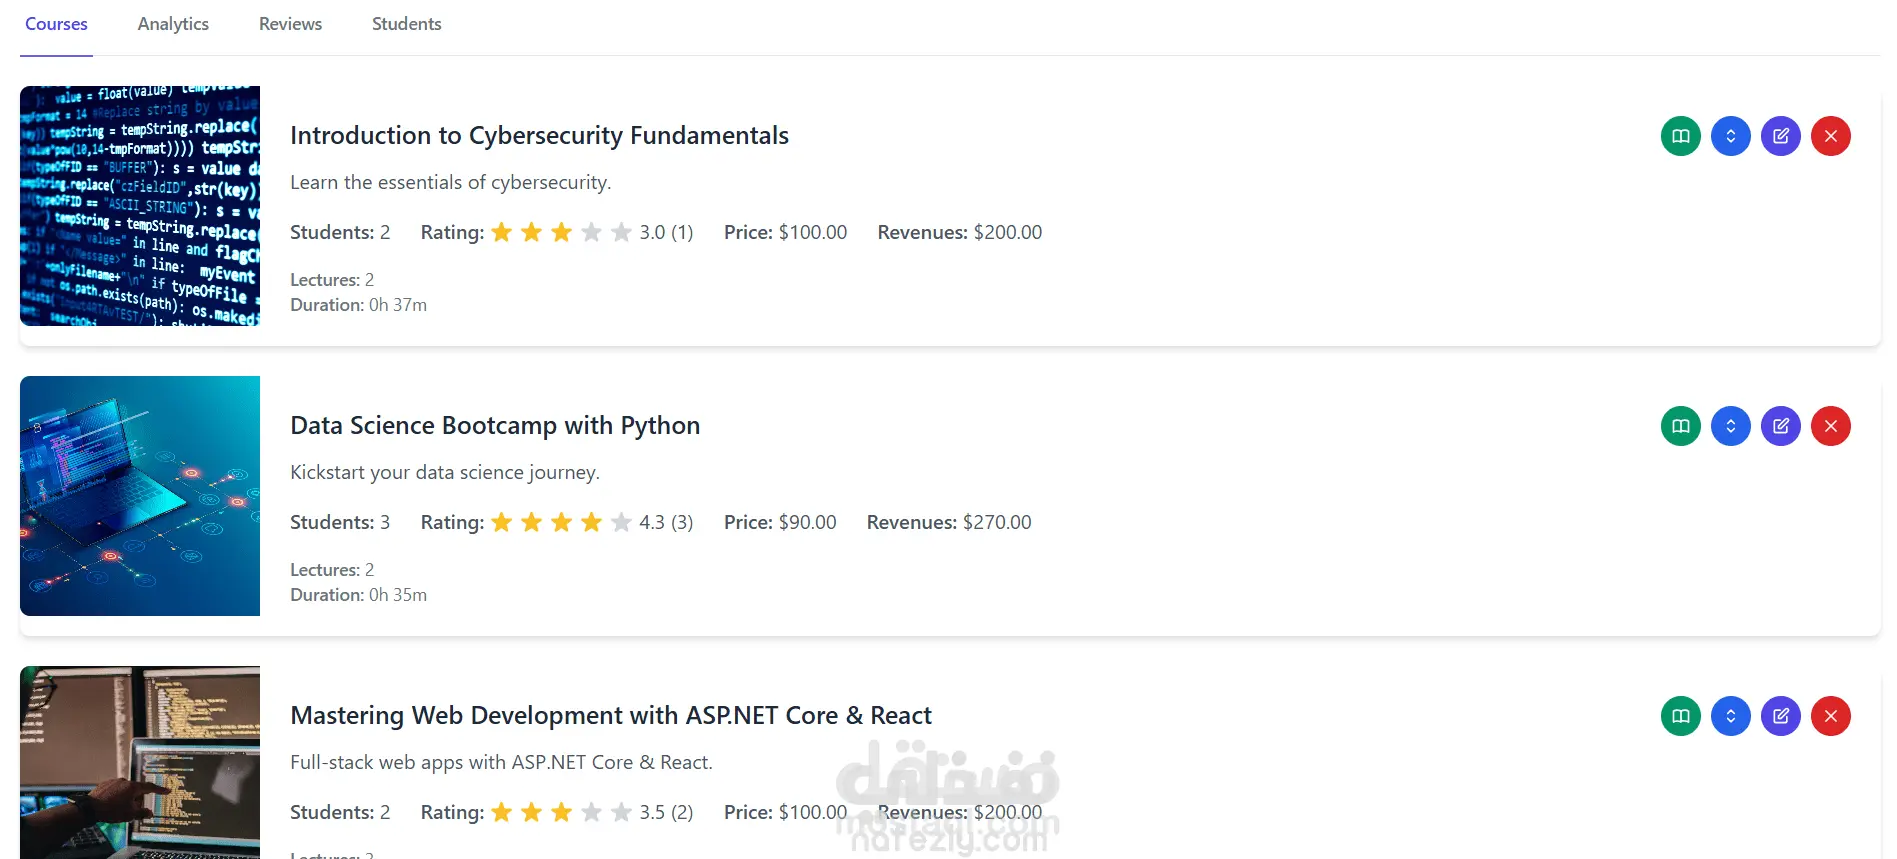Image resolution: width=1897 pixels, height=859 pixels.
Task: Edit the Mastering Web Development course
Action: pos(1780,716)
